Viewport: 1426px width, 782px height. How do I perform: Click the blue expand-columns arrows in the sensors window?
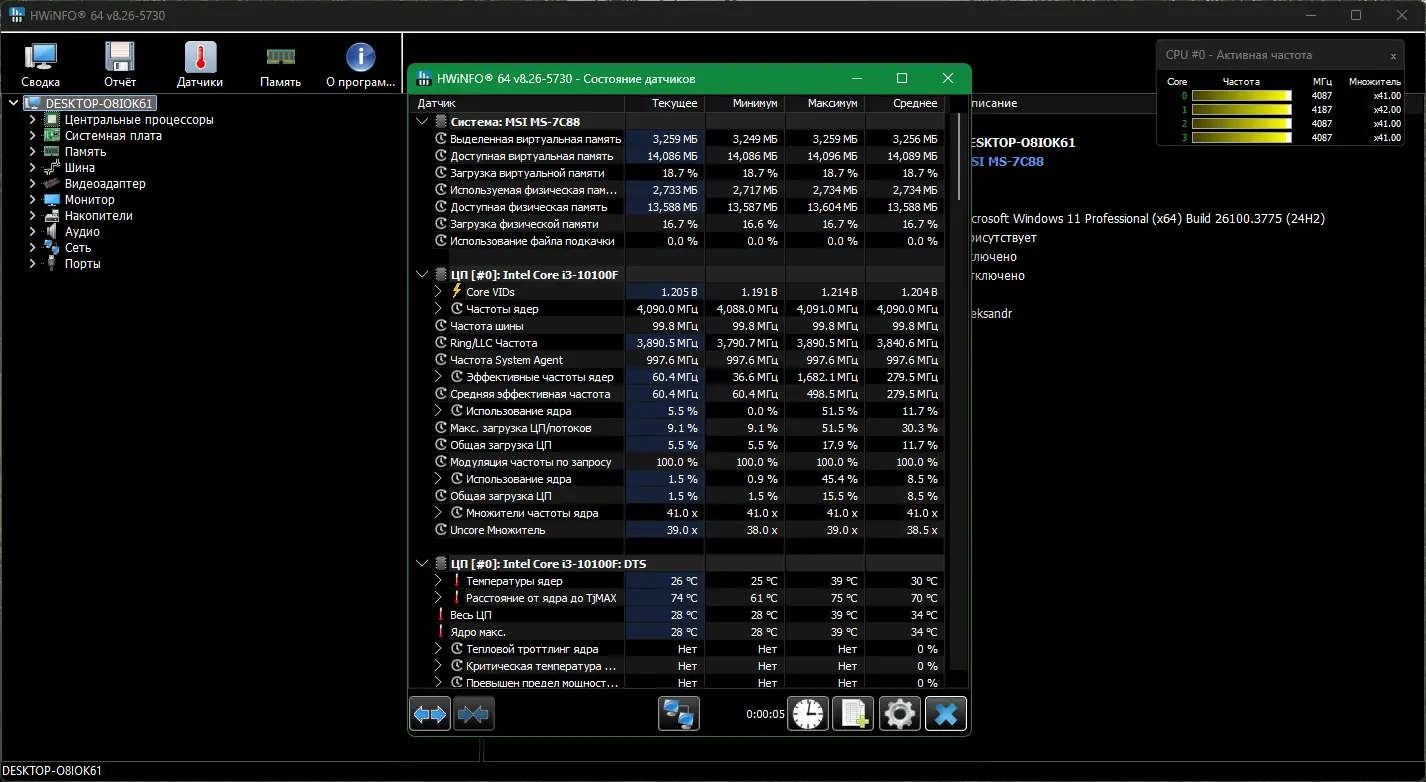point(430,714)
